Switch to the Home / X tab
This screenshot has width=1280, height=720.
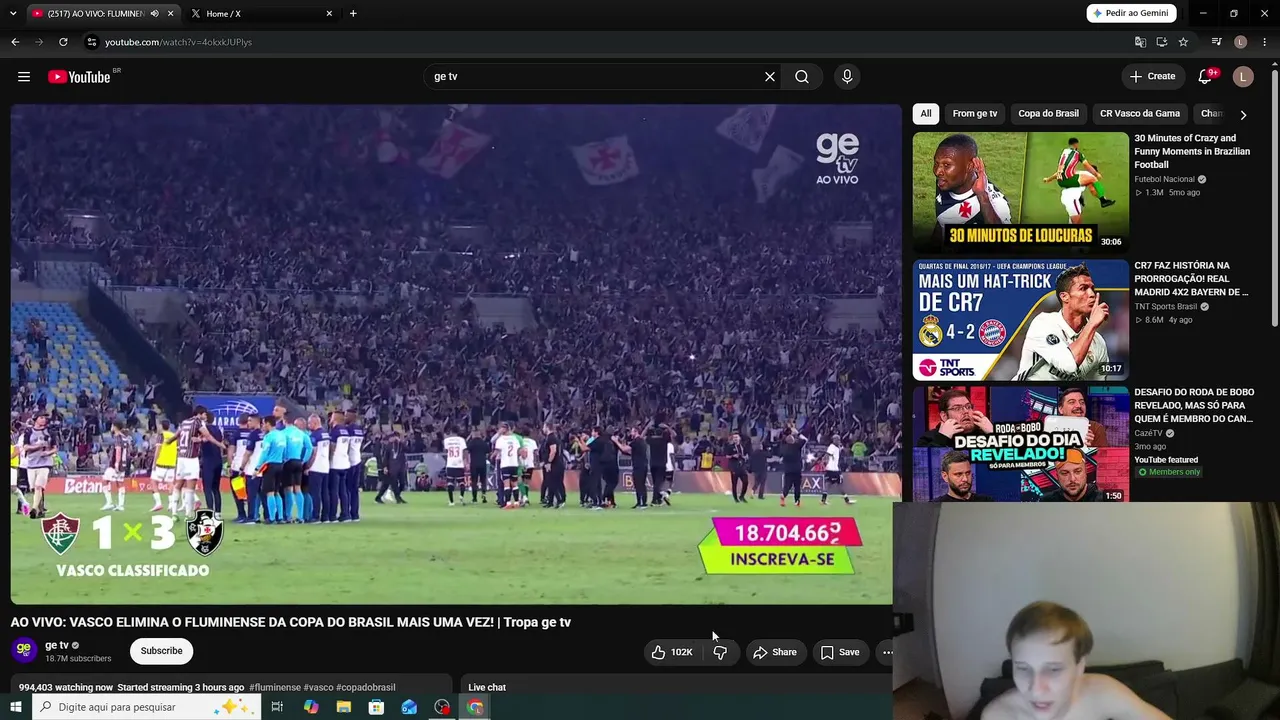(262, 14)
